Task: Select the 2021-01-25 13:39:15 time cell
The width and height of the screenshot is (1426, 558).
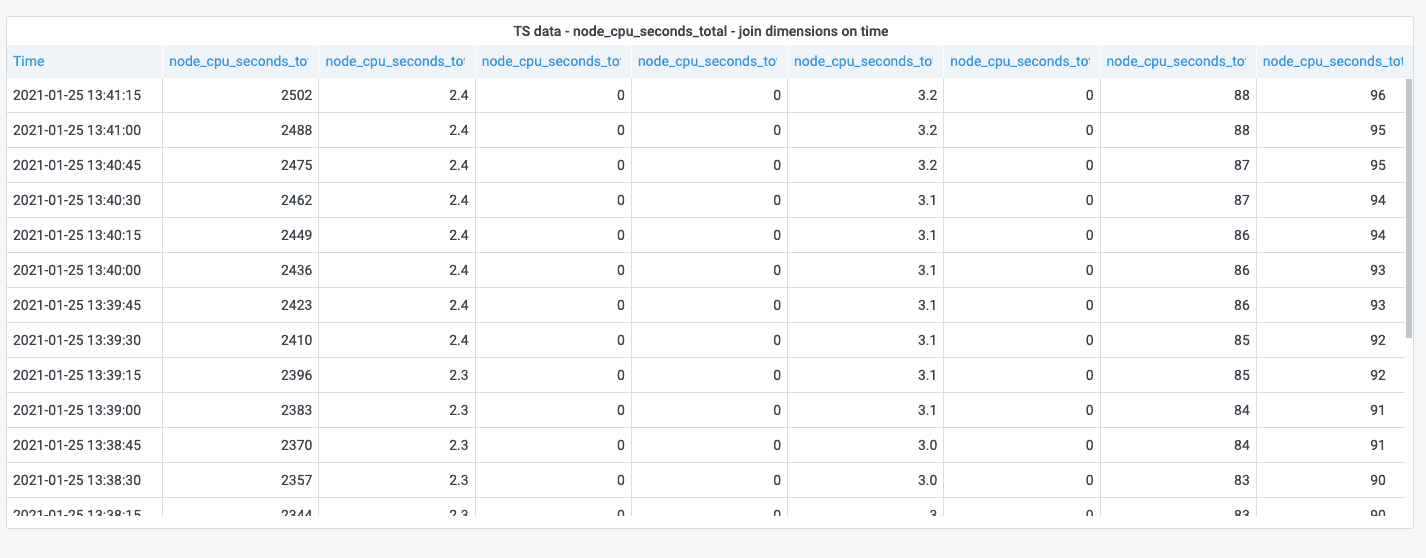Action: (76, 375)
